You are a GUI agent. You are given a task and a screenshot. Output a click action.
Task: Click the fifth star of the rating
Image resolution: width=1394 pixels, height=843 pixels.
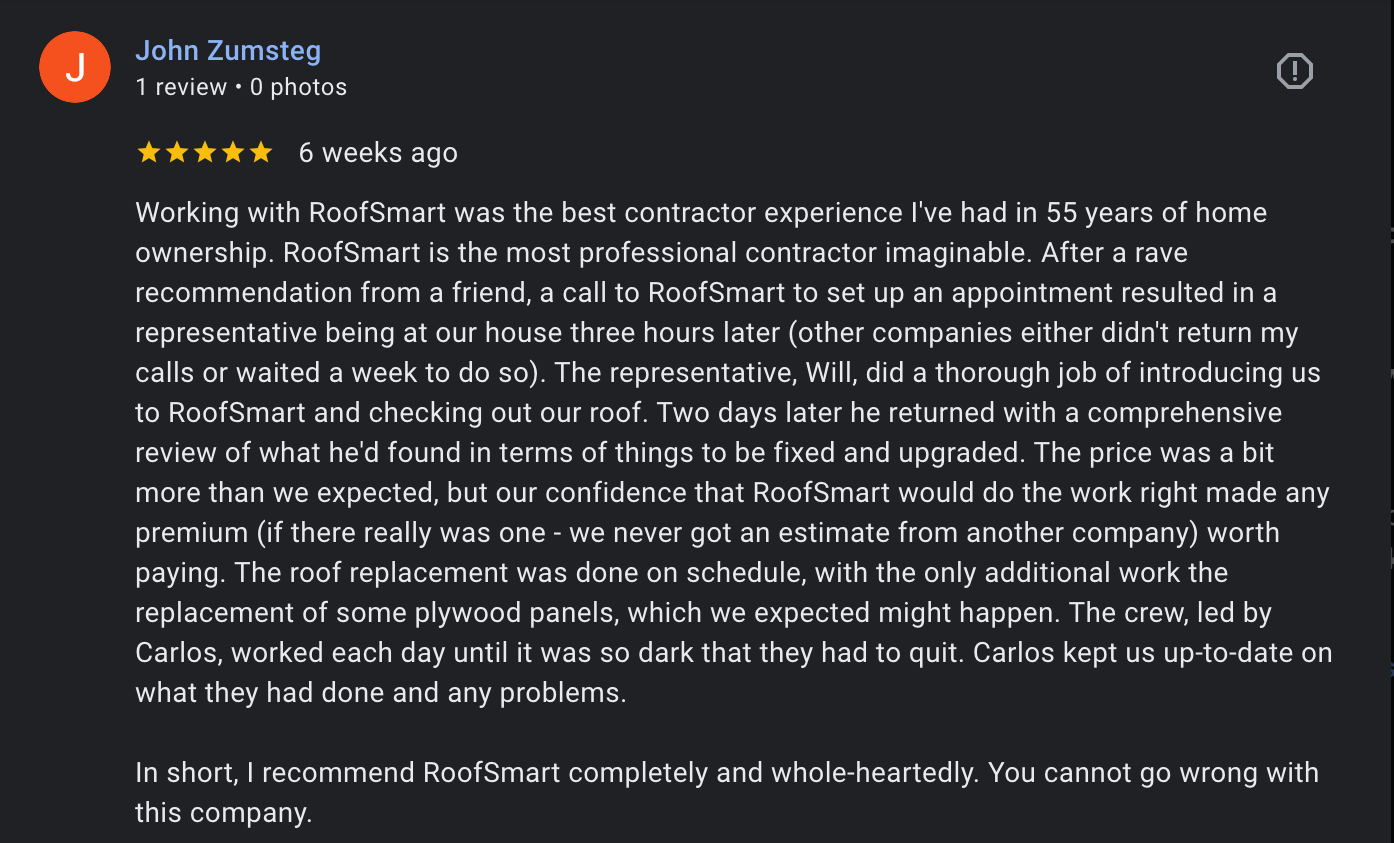[261, 152]
